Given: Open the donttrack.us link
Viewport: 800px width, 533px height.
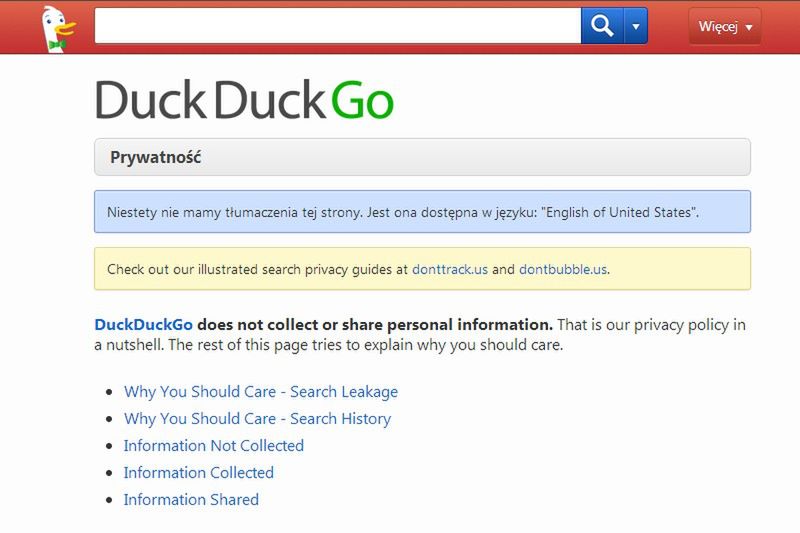Looking at the screenshot, I should tap(449, 269).
